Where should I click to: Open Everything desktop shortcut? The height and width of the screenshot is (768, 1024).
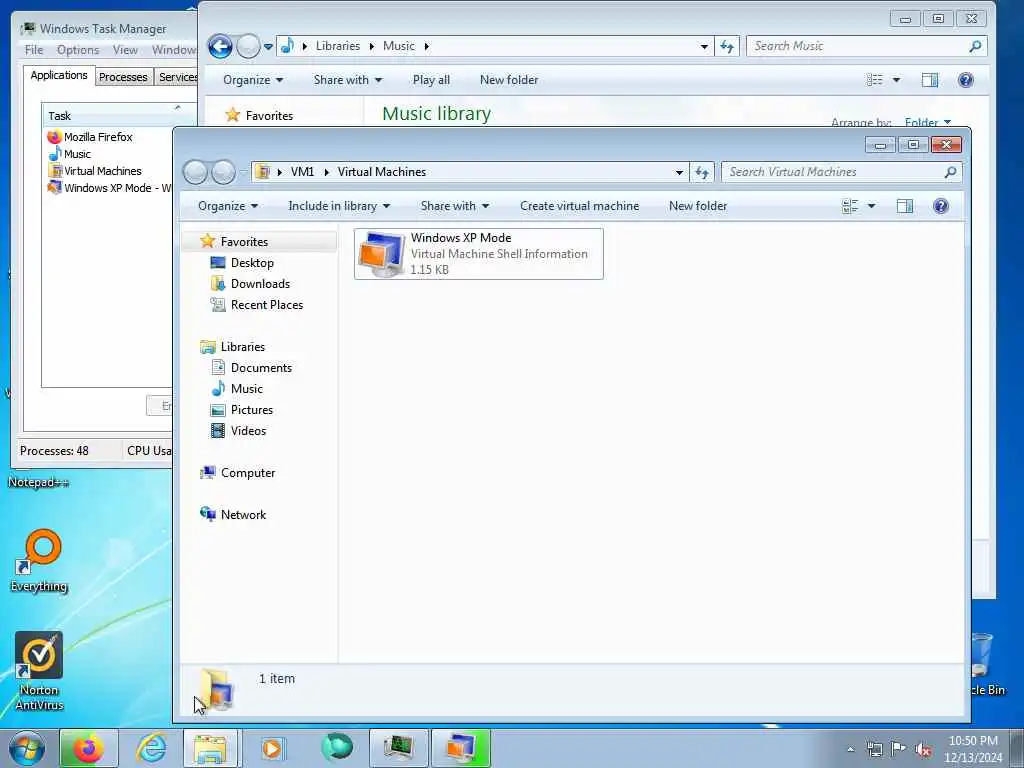(39, 561)
